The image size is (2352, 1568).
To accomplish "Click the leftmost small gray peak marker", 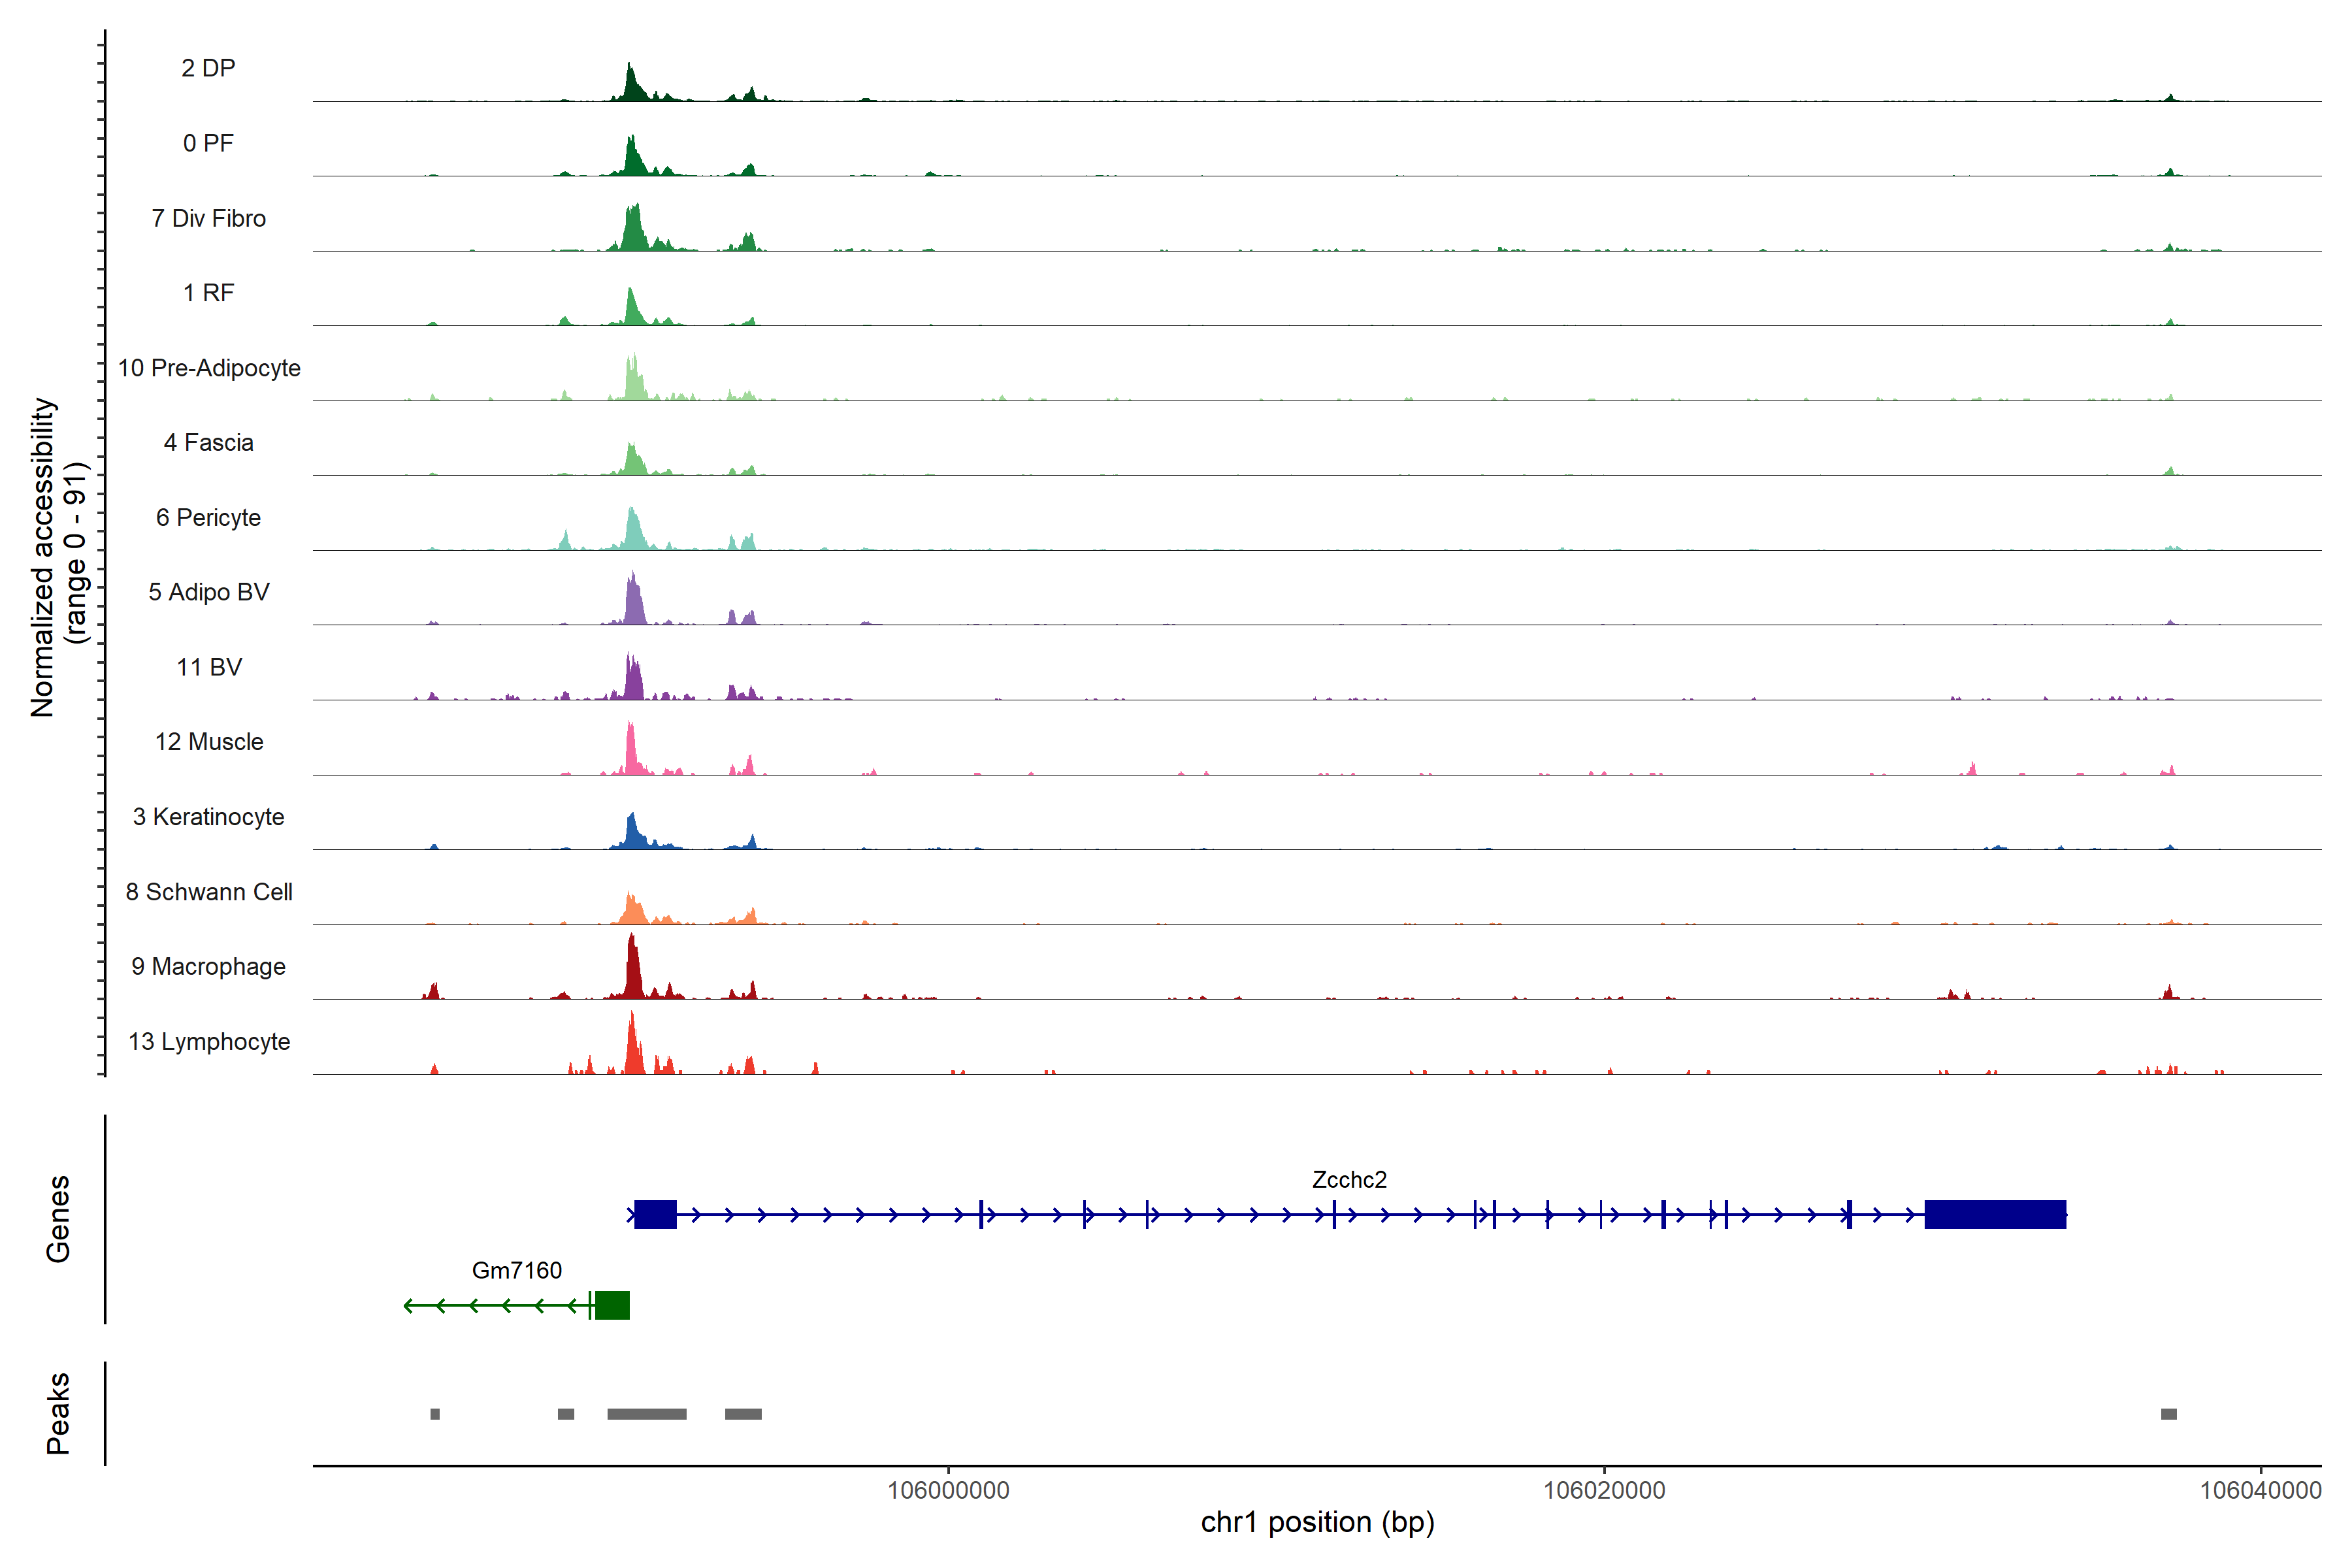I will pos(435,1414).
